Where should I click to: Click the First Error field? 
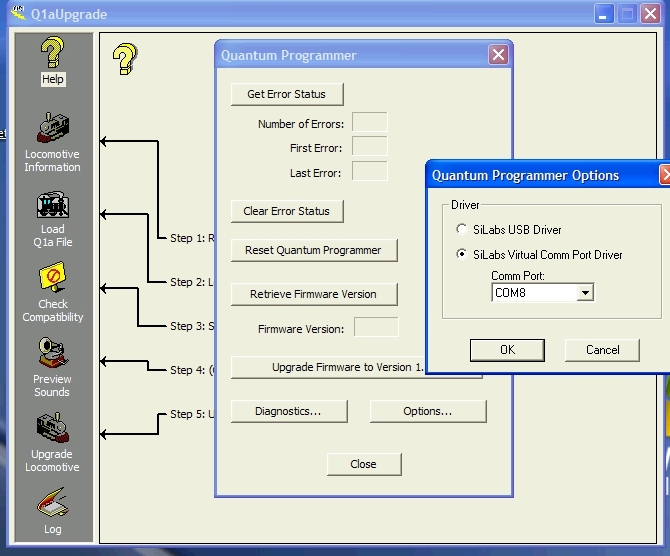(370, 146)
